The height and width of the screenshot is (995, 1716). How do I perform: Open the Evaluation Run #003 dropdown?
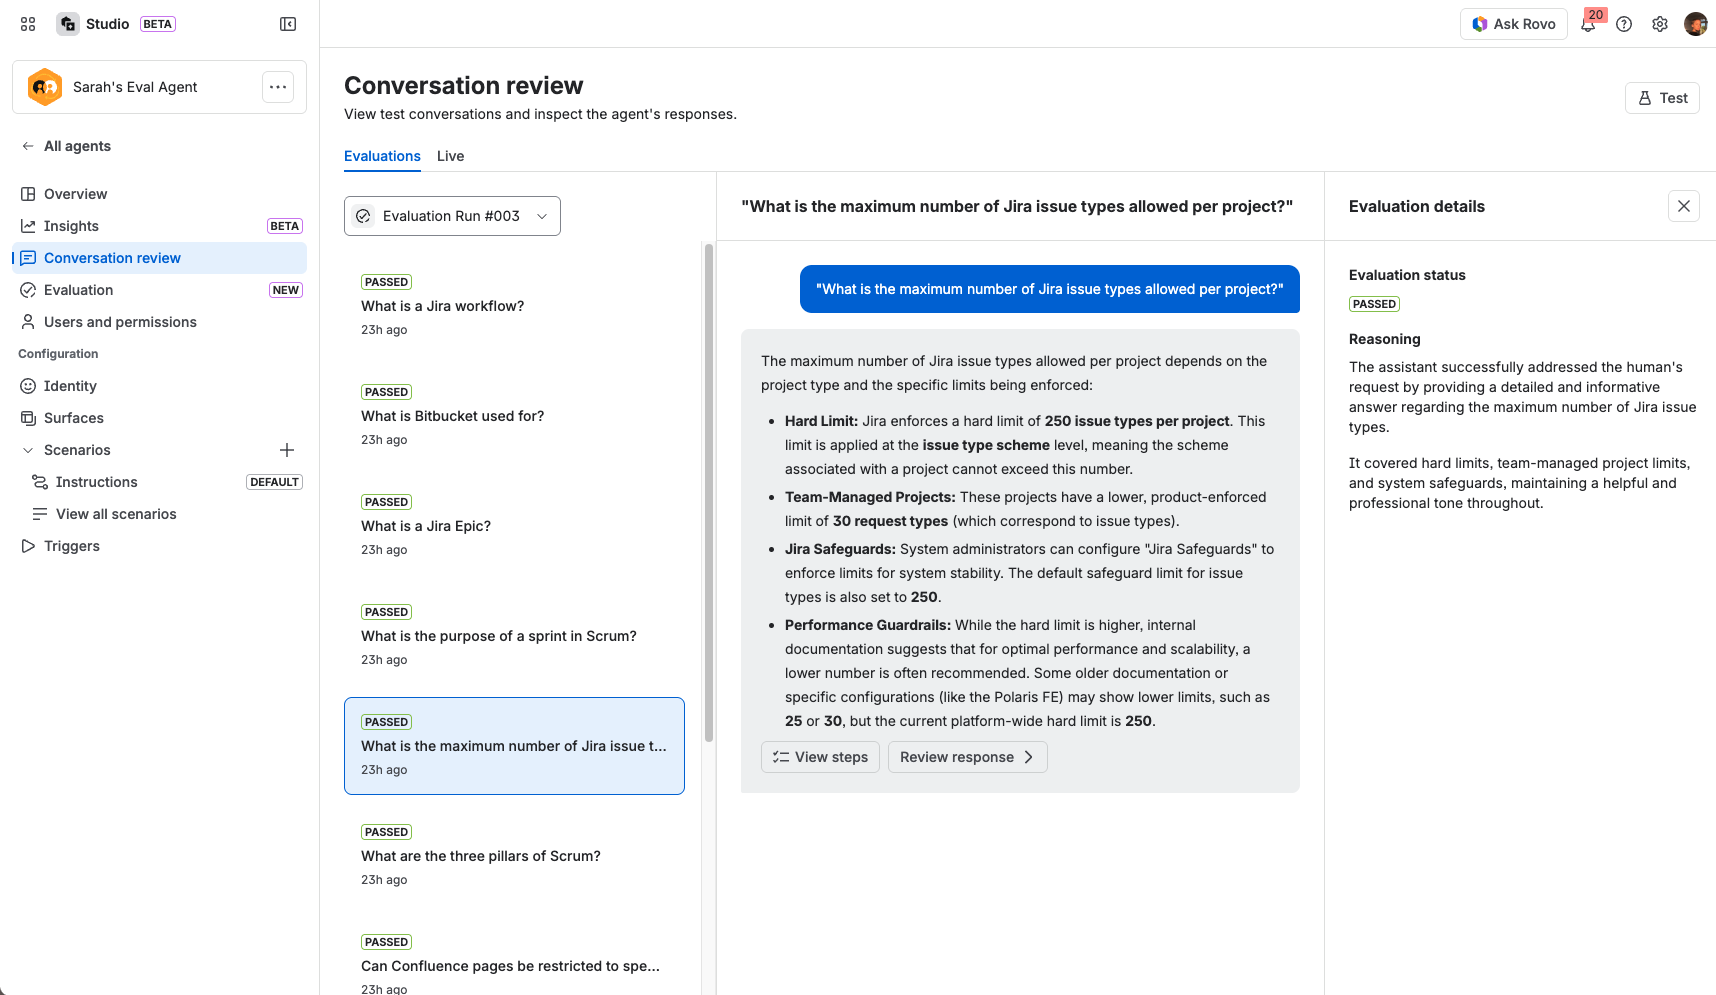[x=452, y=216]
